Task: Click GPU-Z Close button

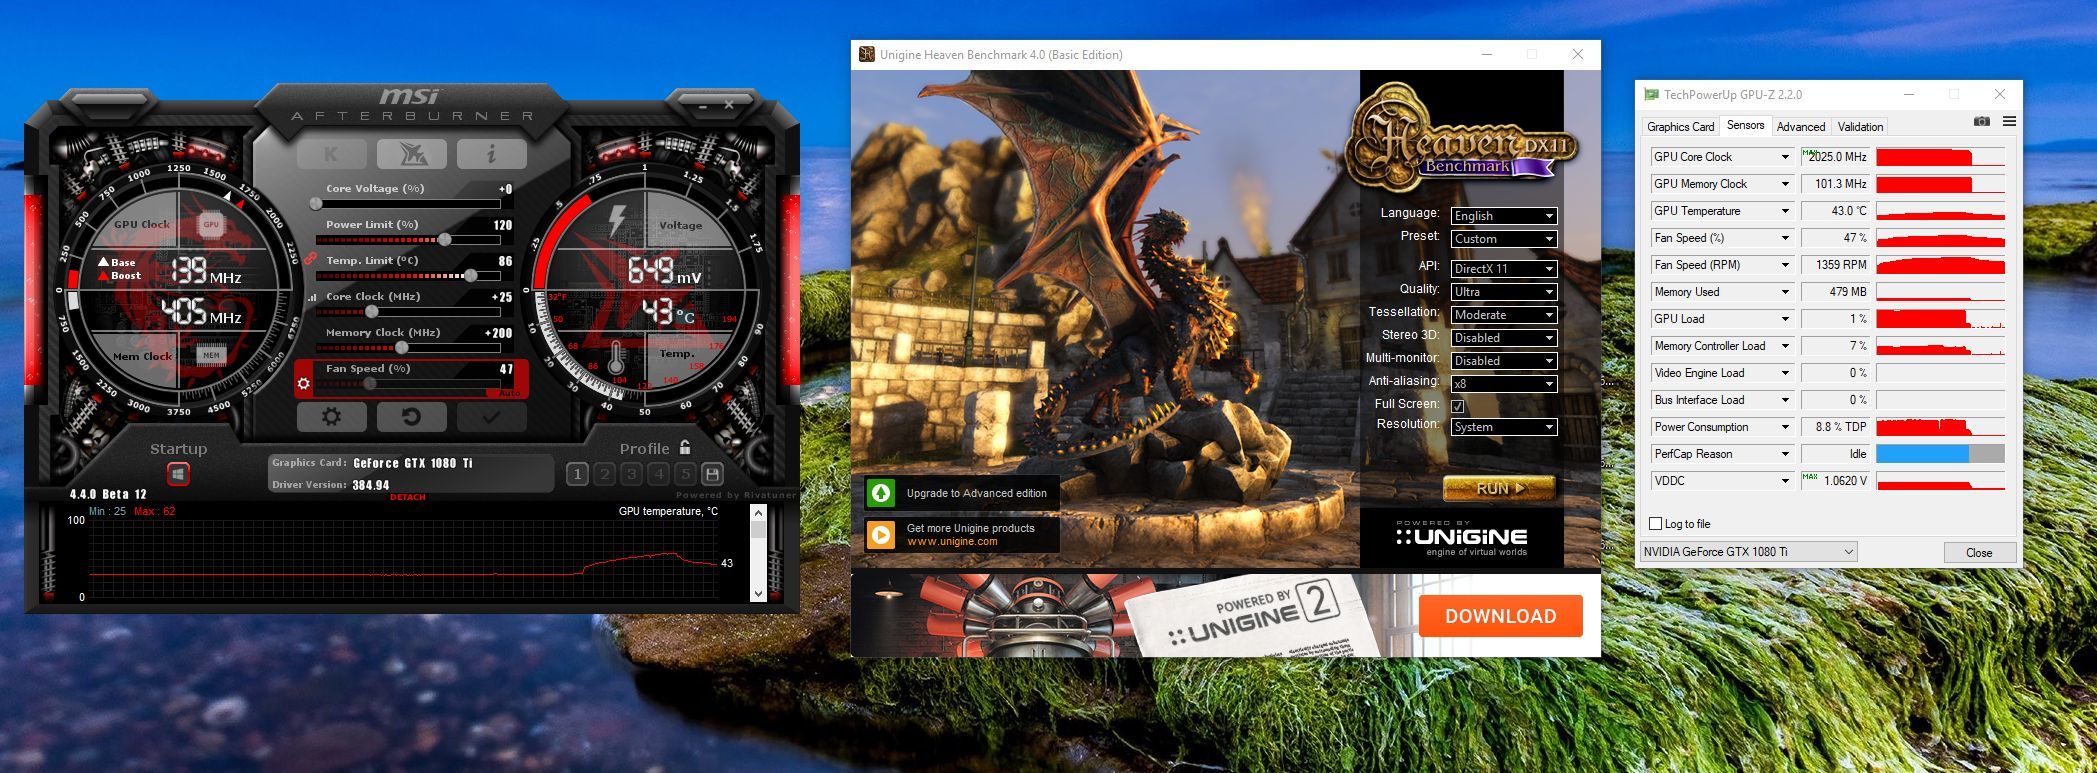Action: pyautogui.click(x=1979, y=553)
